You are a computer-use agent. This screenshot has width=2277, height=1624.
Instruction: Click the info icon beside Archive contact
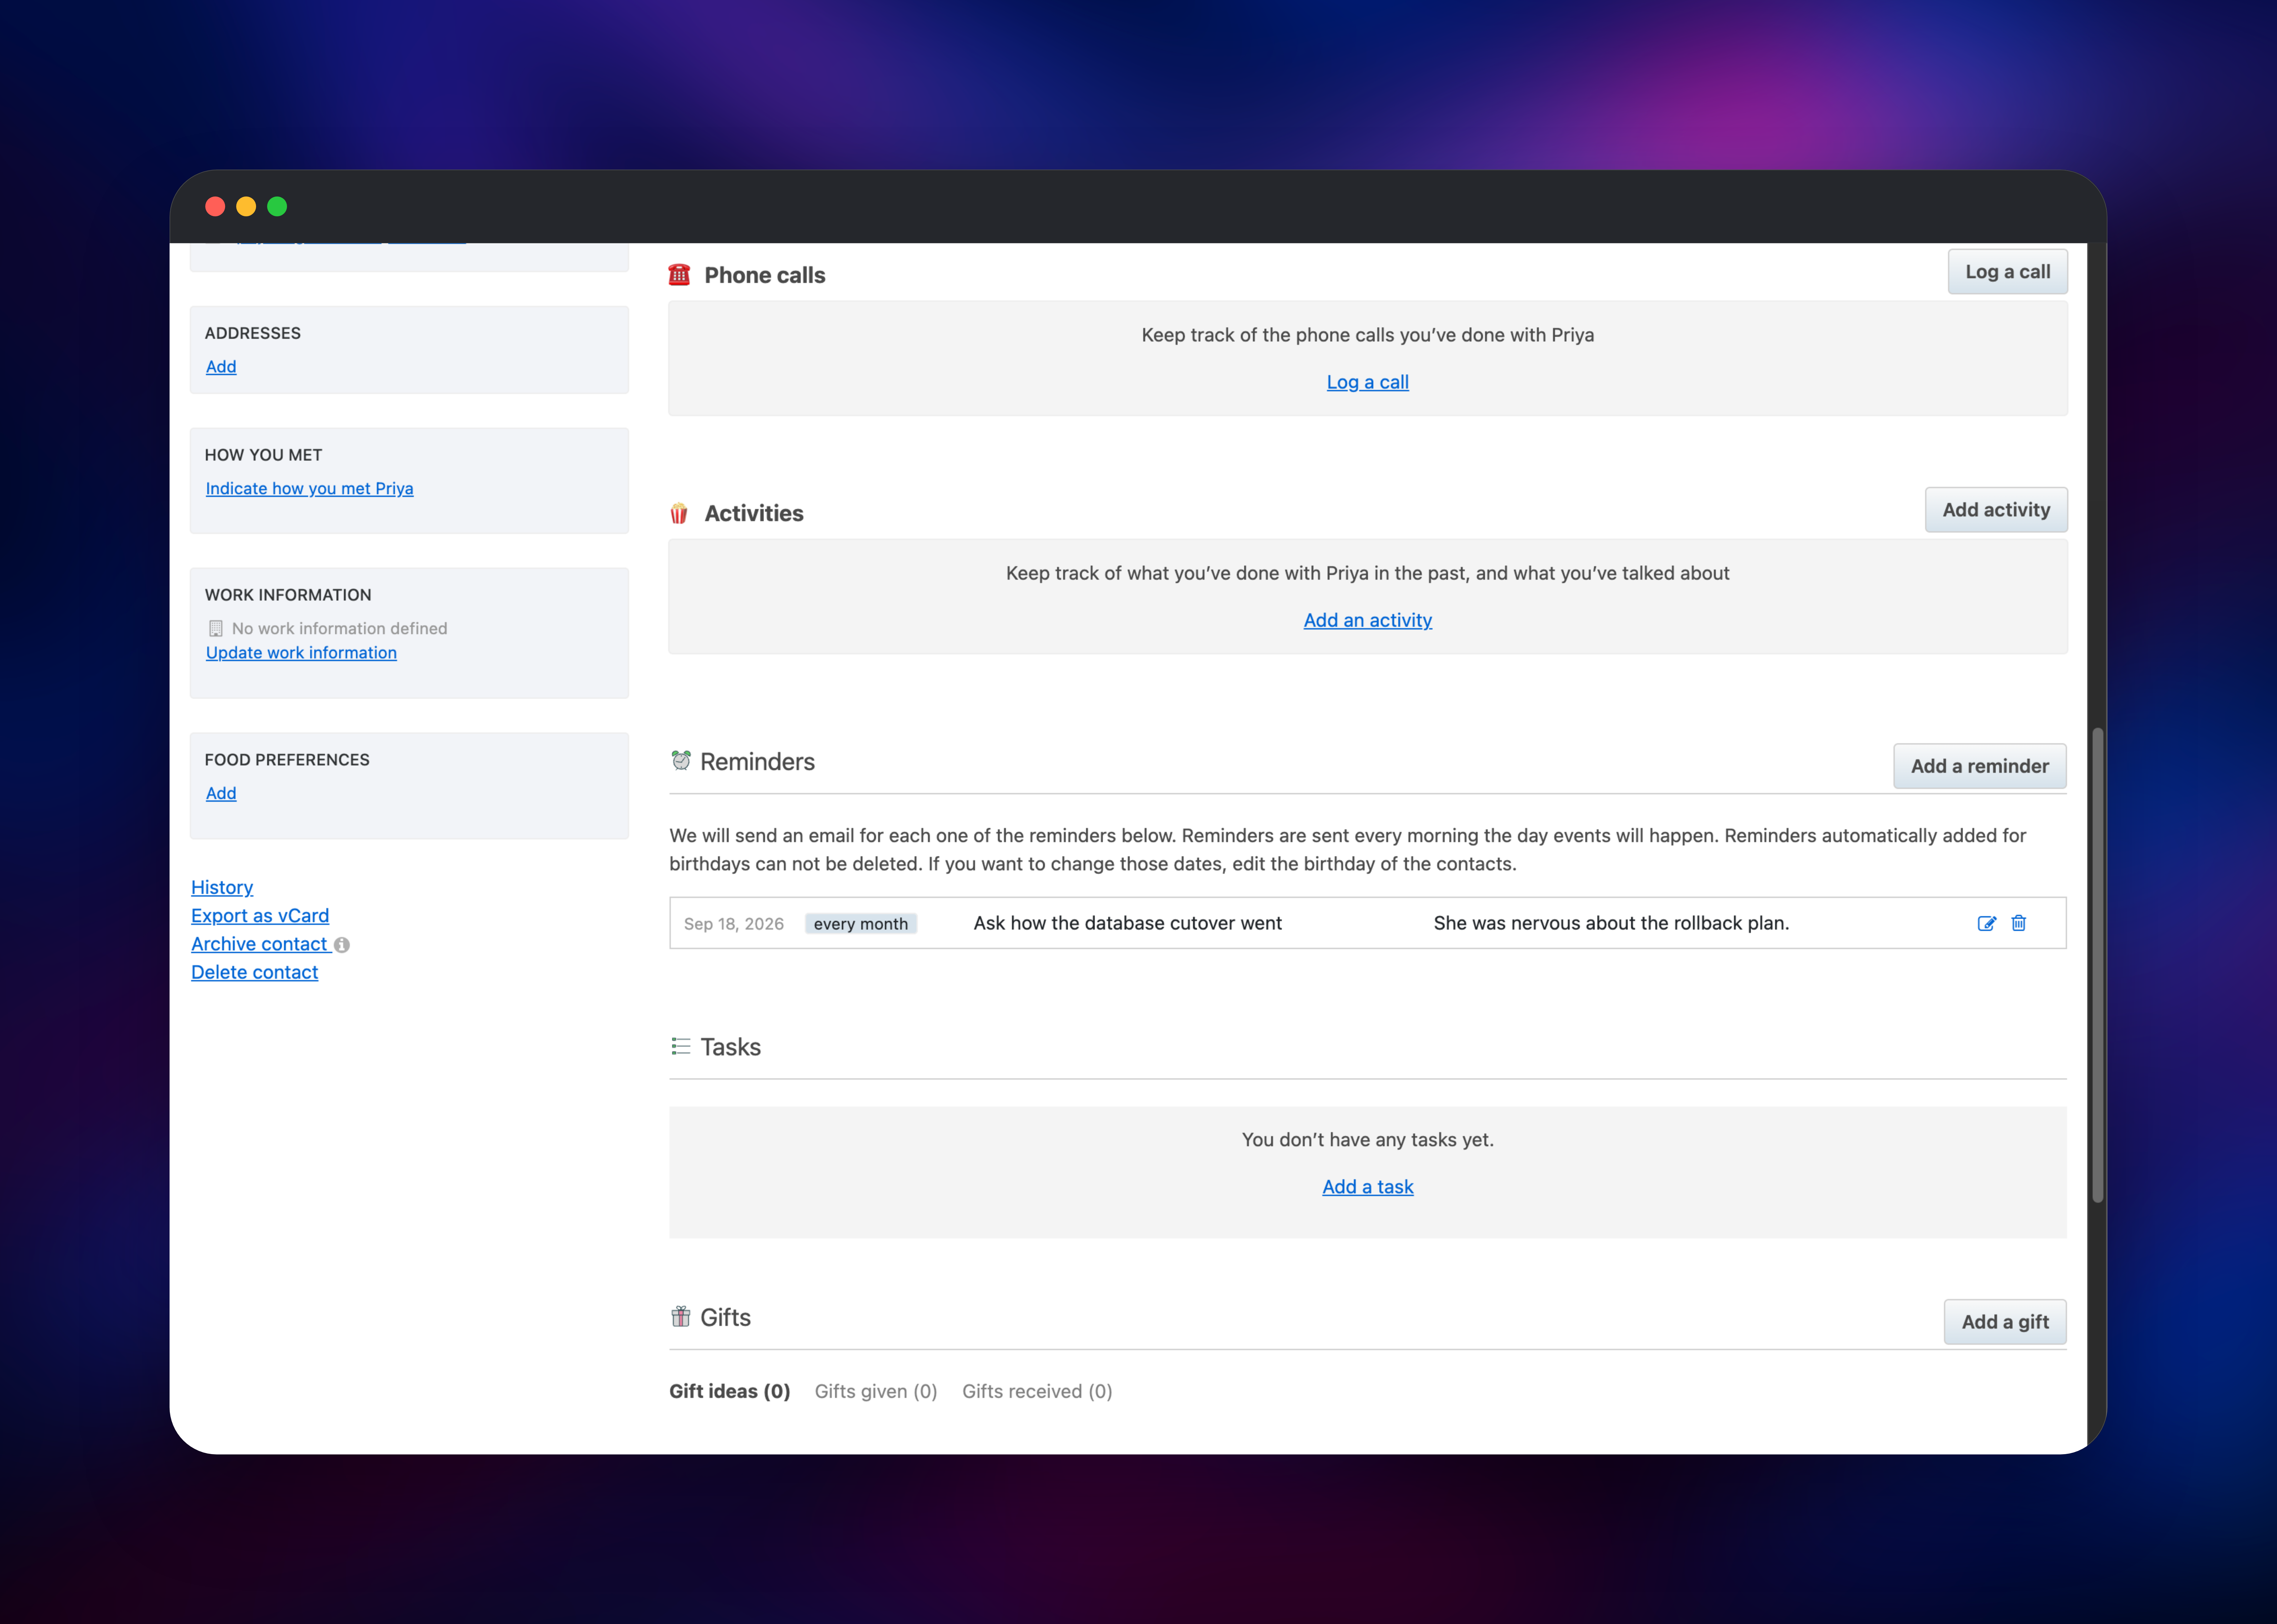click(x=342, y=945)
